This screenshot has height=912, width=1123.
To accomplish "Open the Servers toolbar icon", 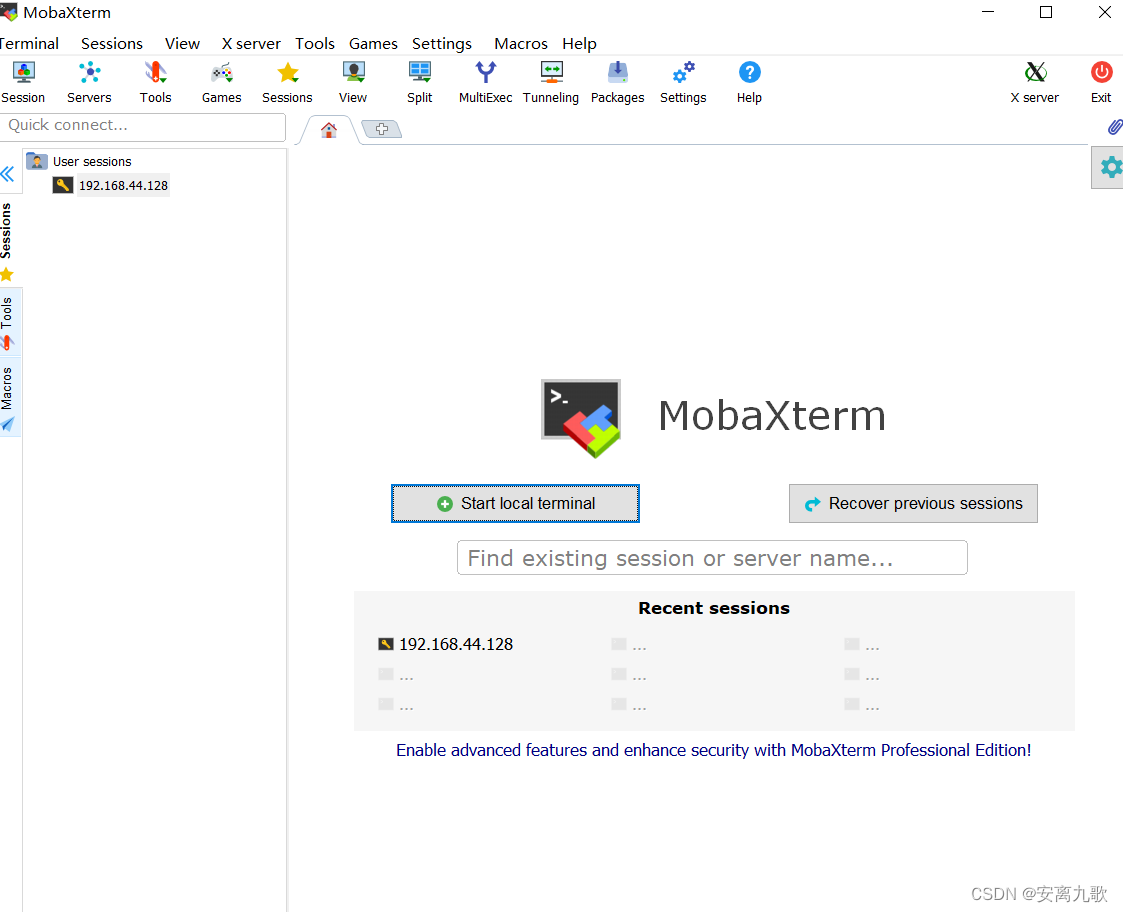I will coord(90,82).
